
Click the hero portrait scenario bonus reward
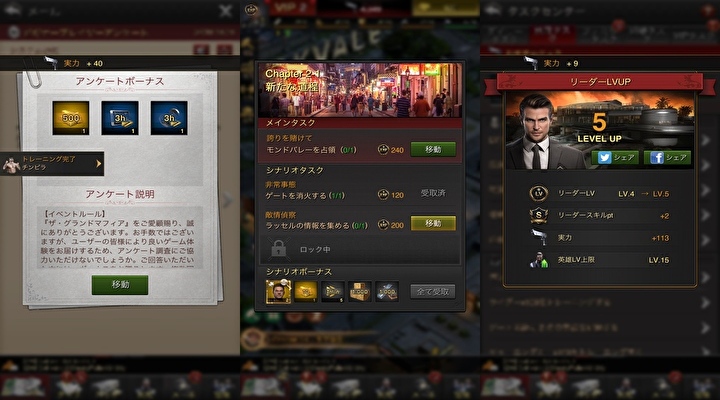(x=278, y=292)
